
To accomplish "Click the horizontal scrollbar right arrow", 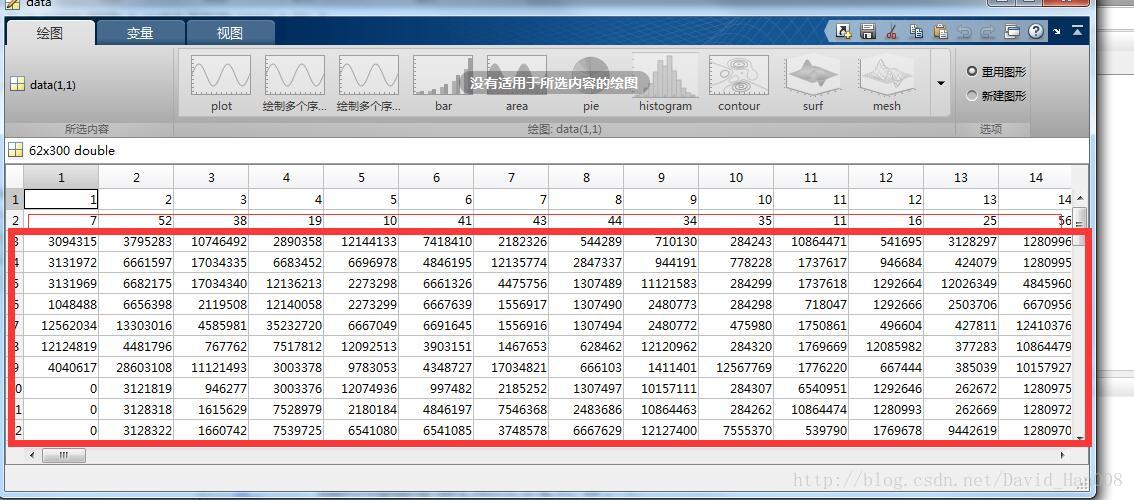I will click(x=1062, y=456).
